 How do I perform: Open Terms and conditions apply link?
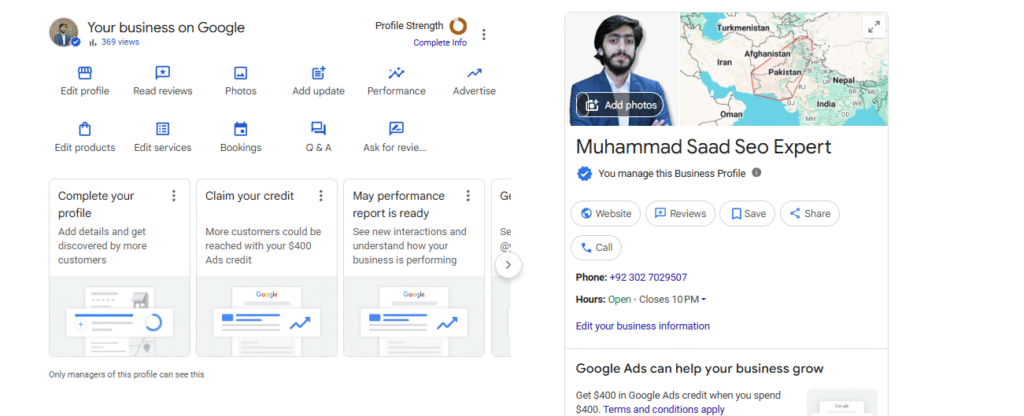pos(664,409)
